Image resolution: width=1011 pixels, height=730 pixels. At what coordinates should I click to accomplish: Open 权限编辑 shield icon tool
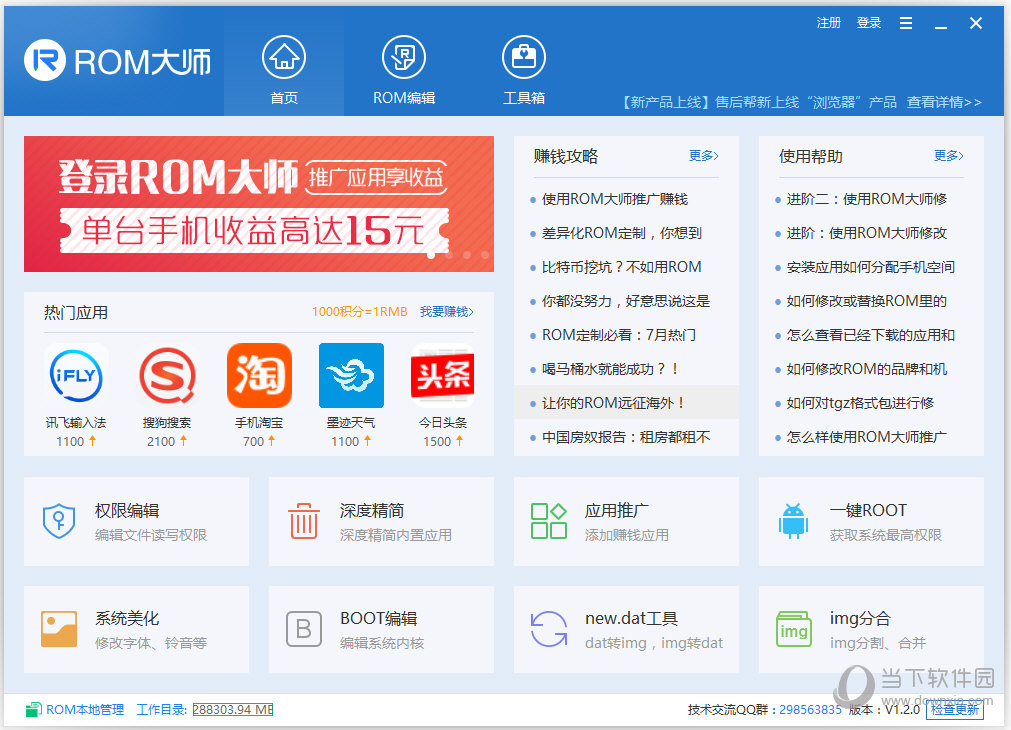point(59,521)
